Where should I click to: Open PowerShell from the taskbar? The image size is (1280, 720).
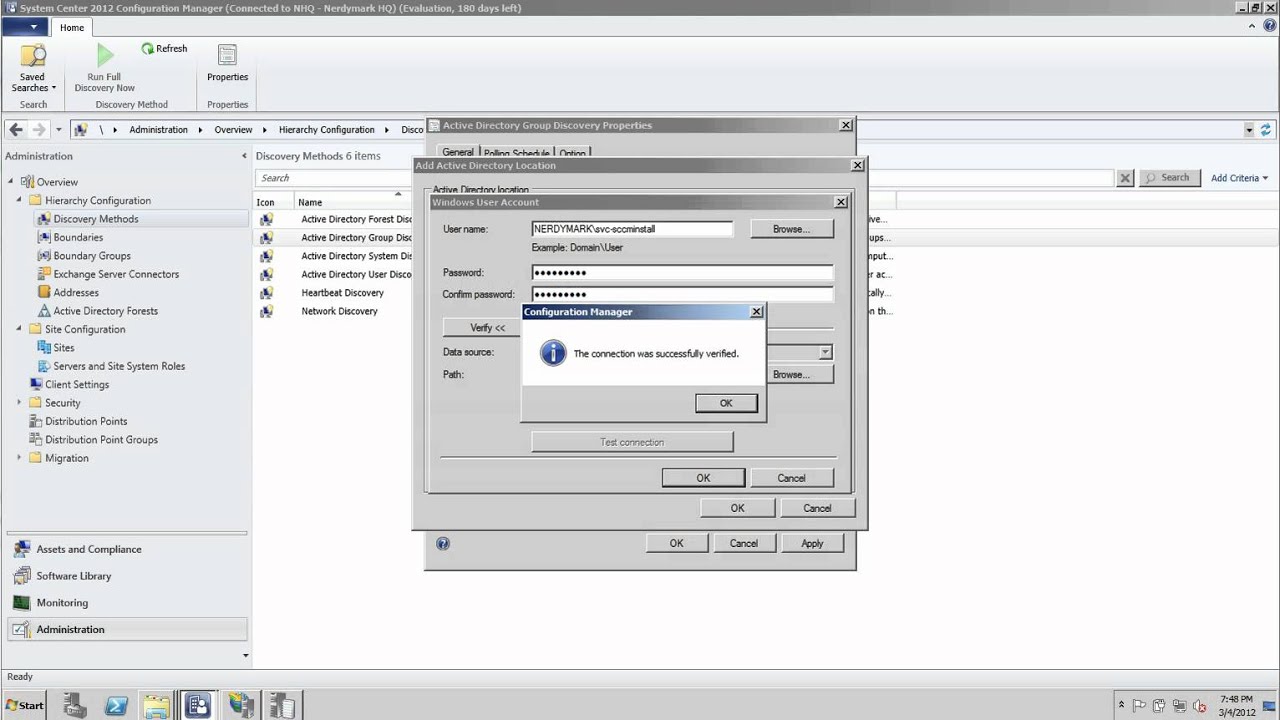click(116, 705)
